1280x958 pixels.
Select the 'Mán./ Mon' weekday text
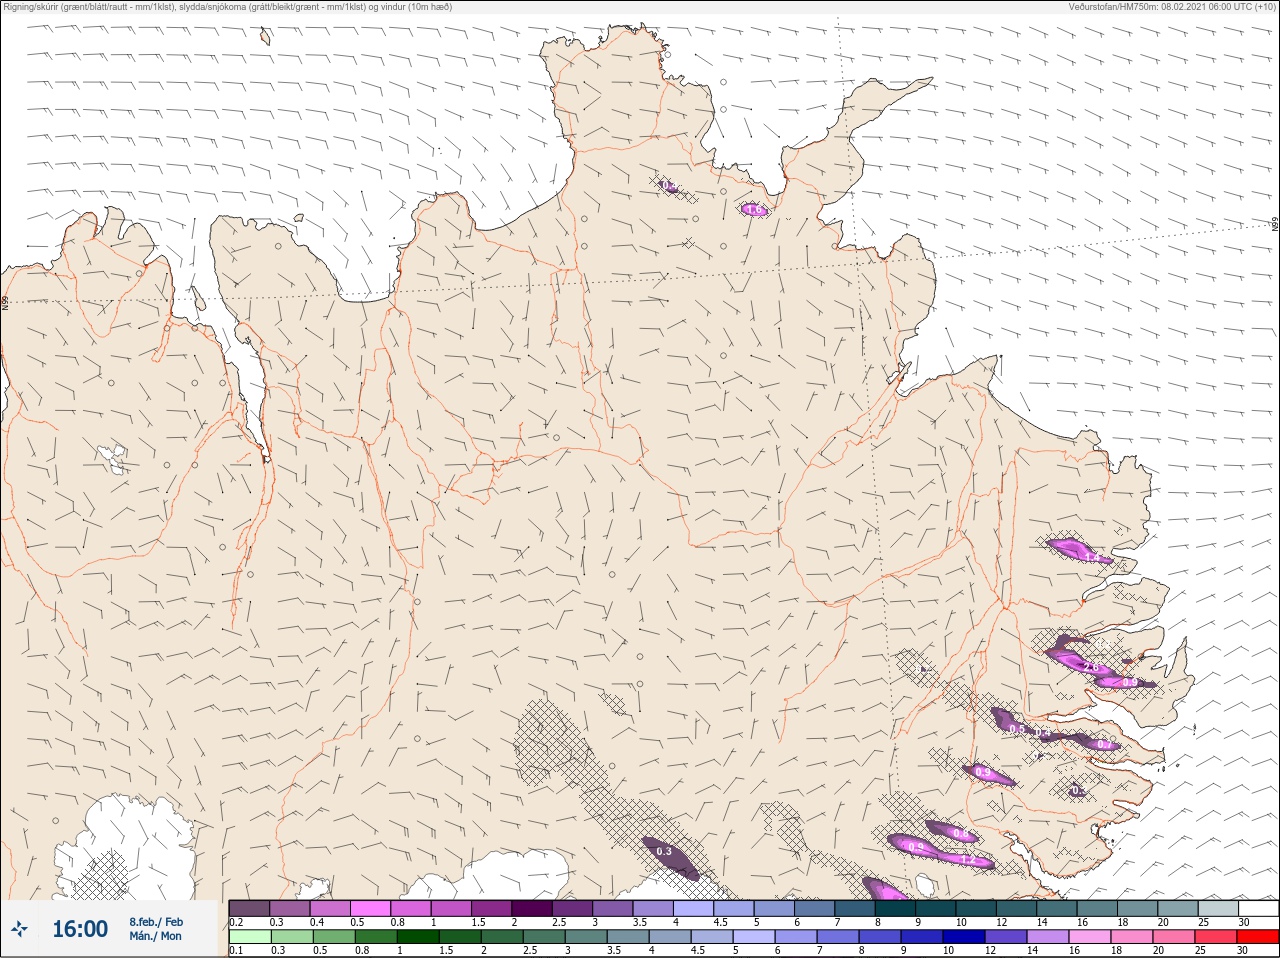pos(156,936)
